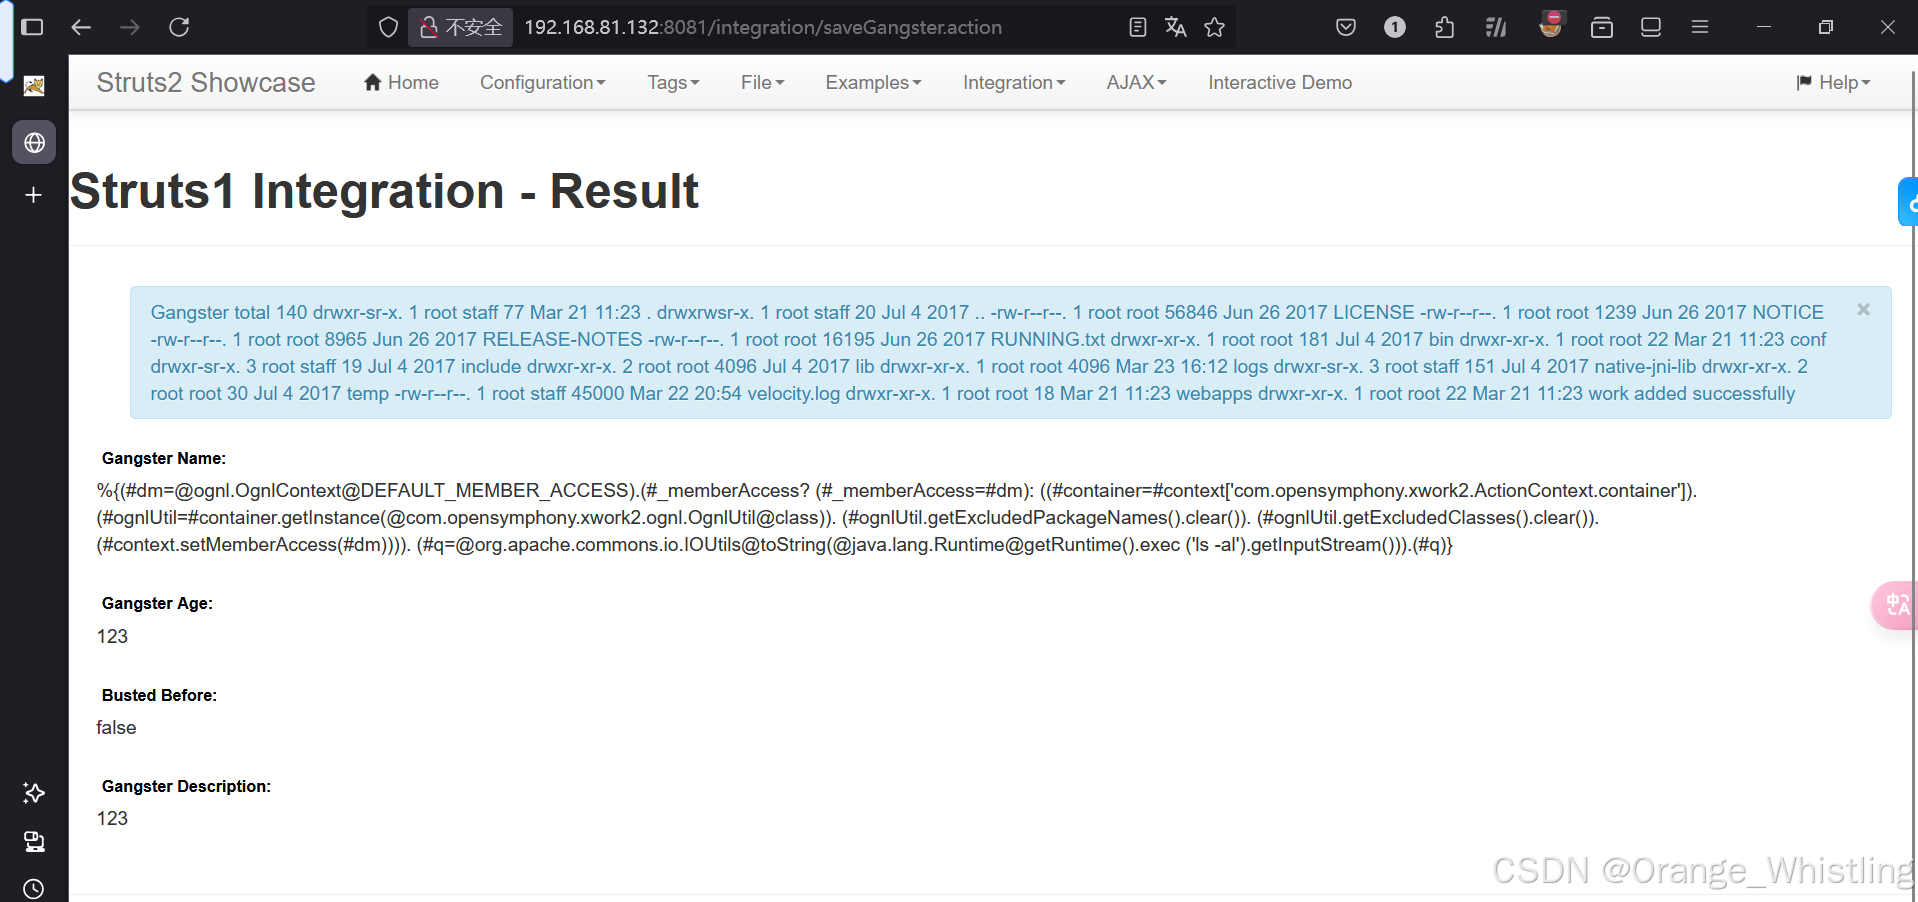Open the browser hamburger menu
This screenshot has width=1918, height=902.
coord(1700,27)
